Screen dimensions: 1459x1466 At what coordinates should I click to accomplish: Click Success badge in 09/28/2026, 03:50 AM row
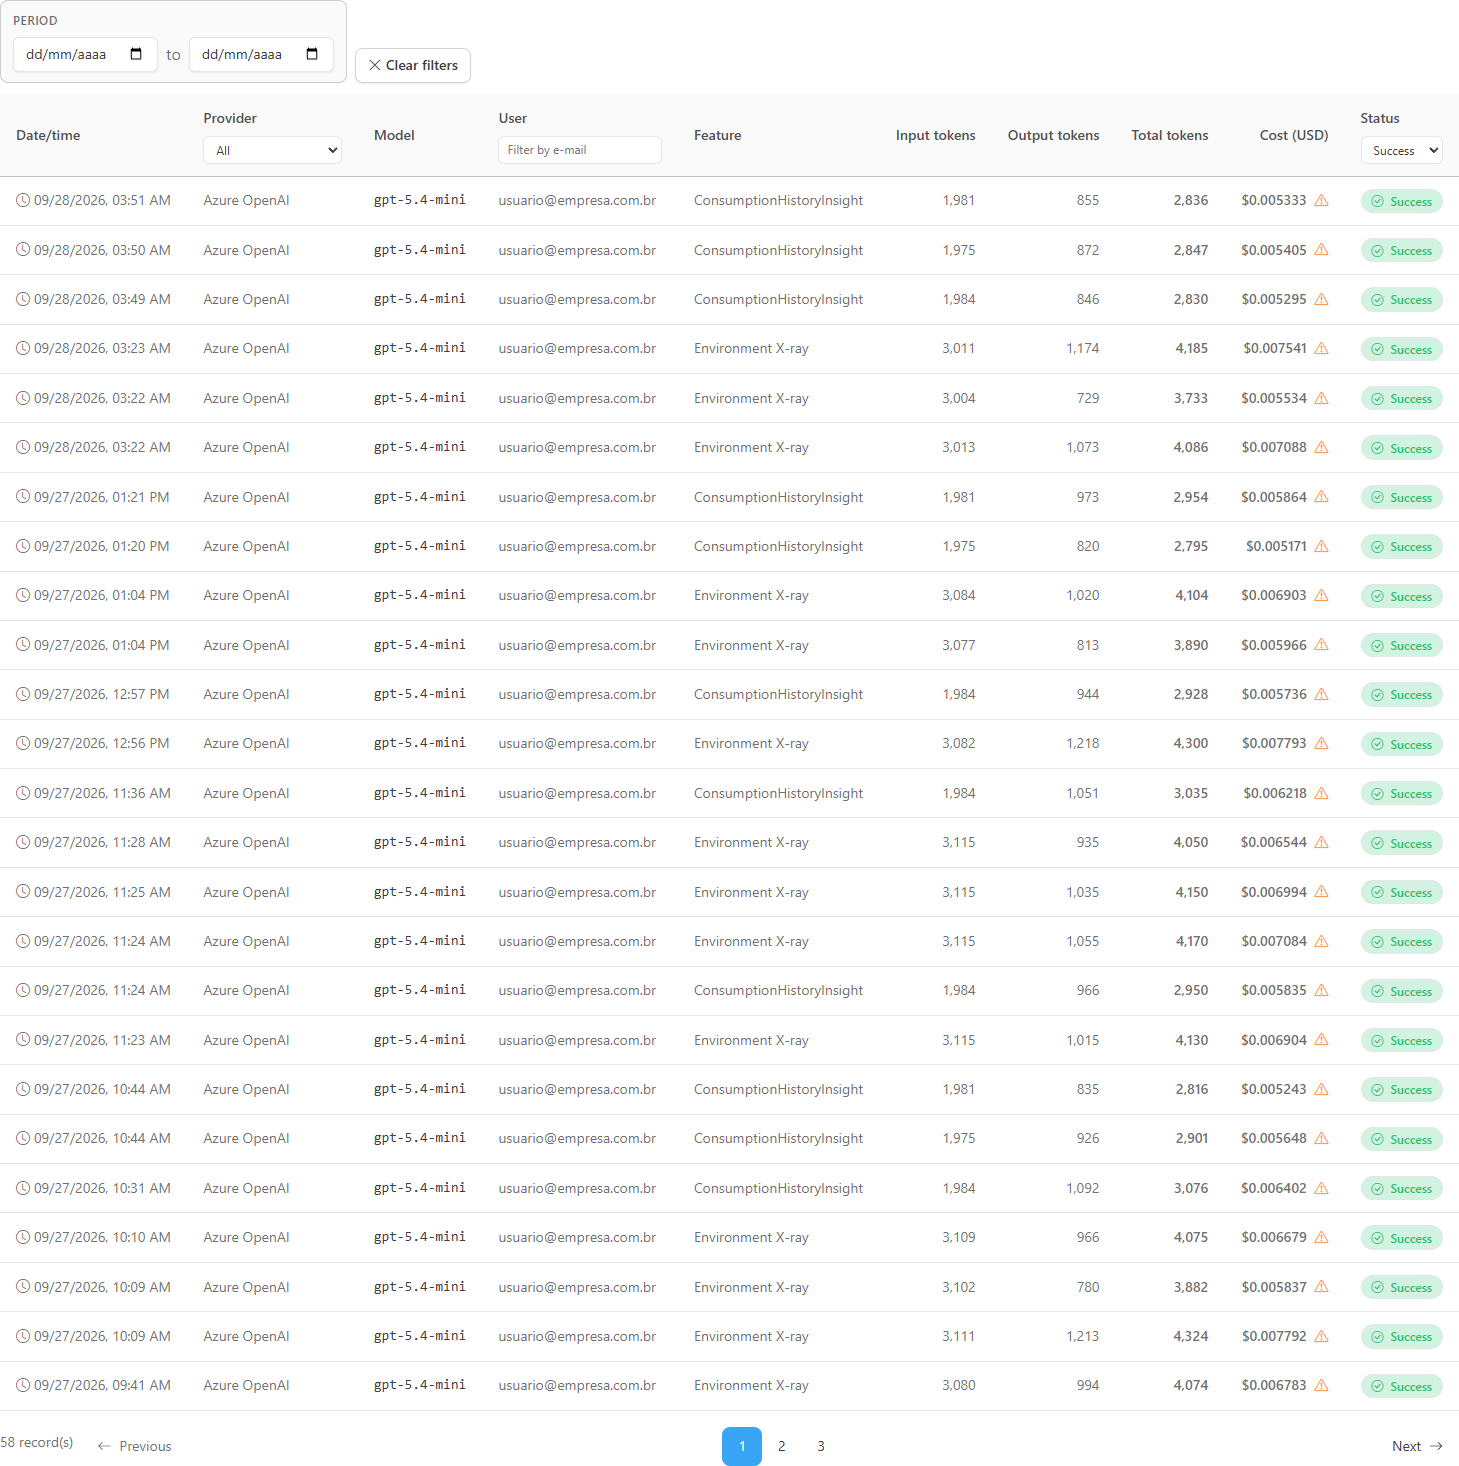point(1401,251)
